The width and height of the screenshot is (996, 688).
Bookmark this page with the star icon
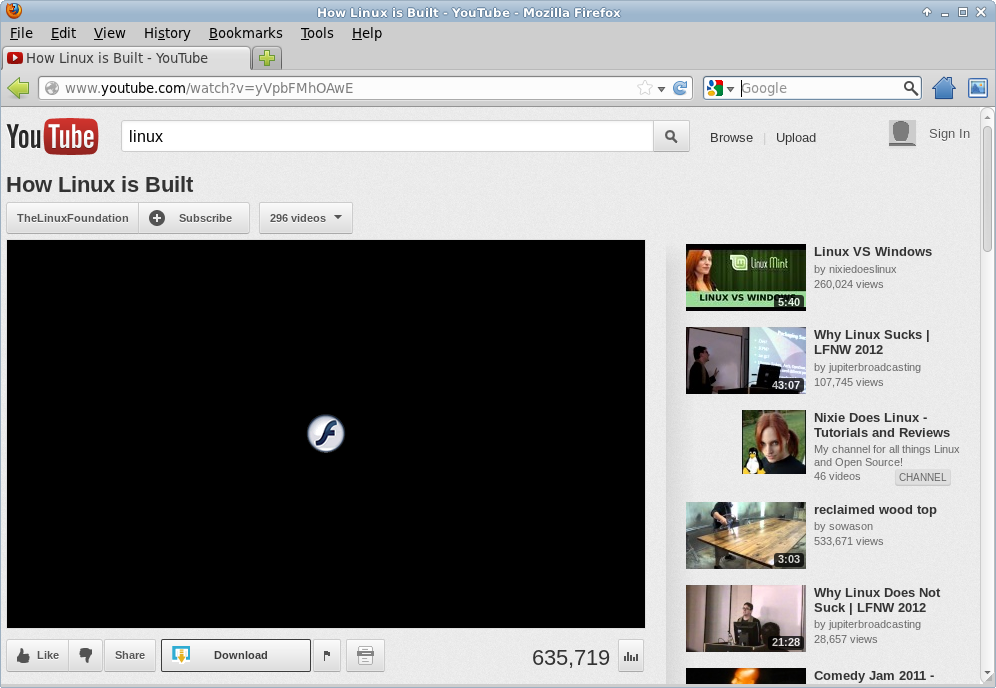pos(645,88)
